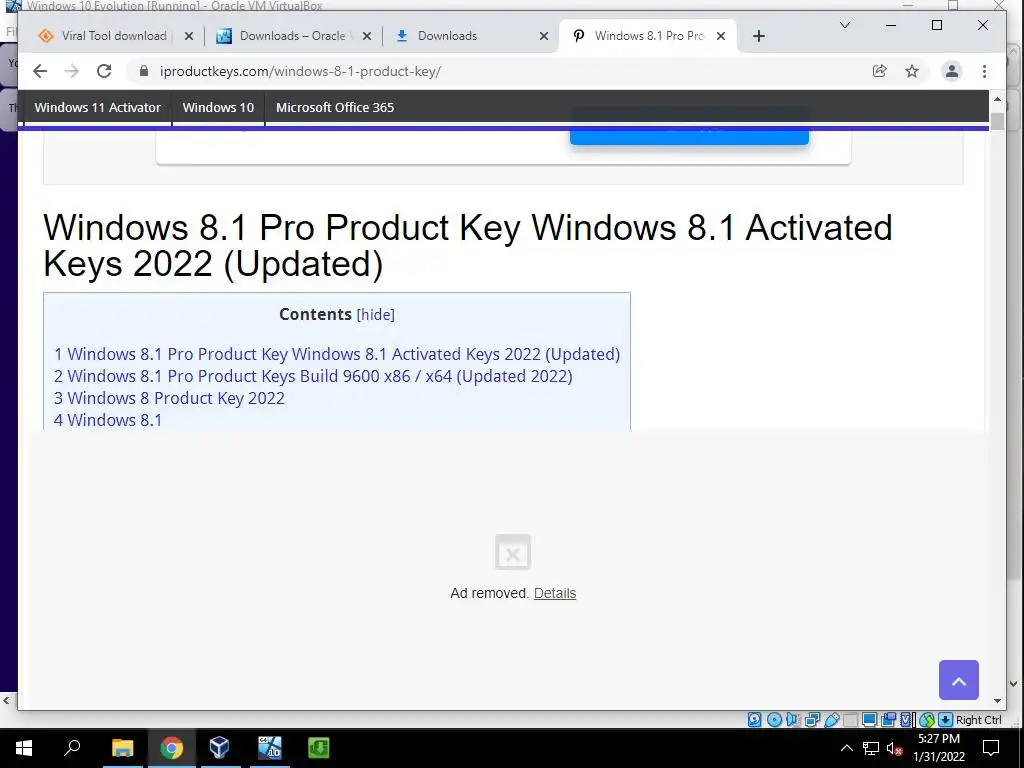
Task: Close the Downloads – Oracle tab
Action: click(x=367, y=36)
